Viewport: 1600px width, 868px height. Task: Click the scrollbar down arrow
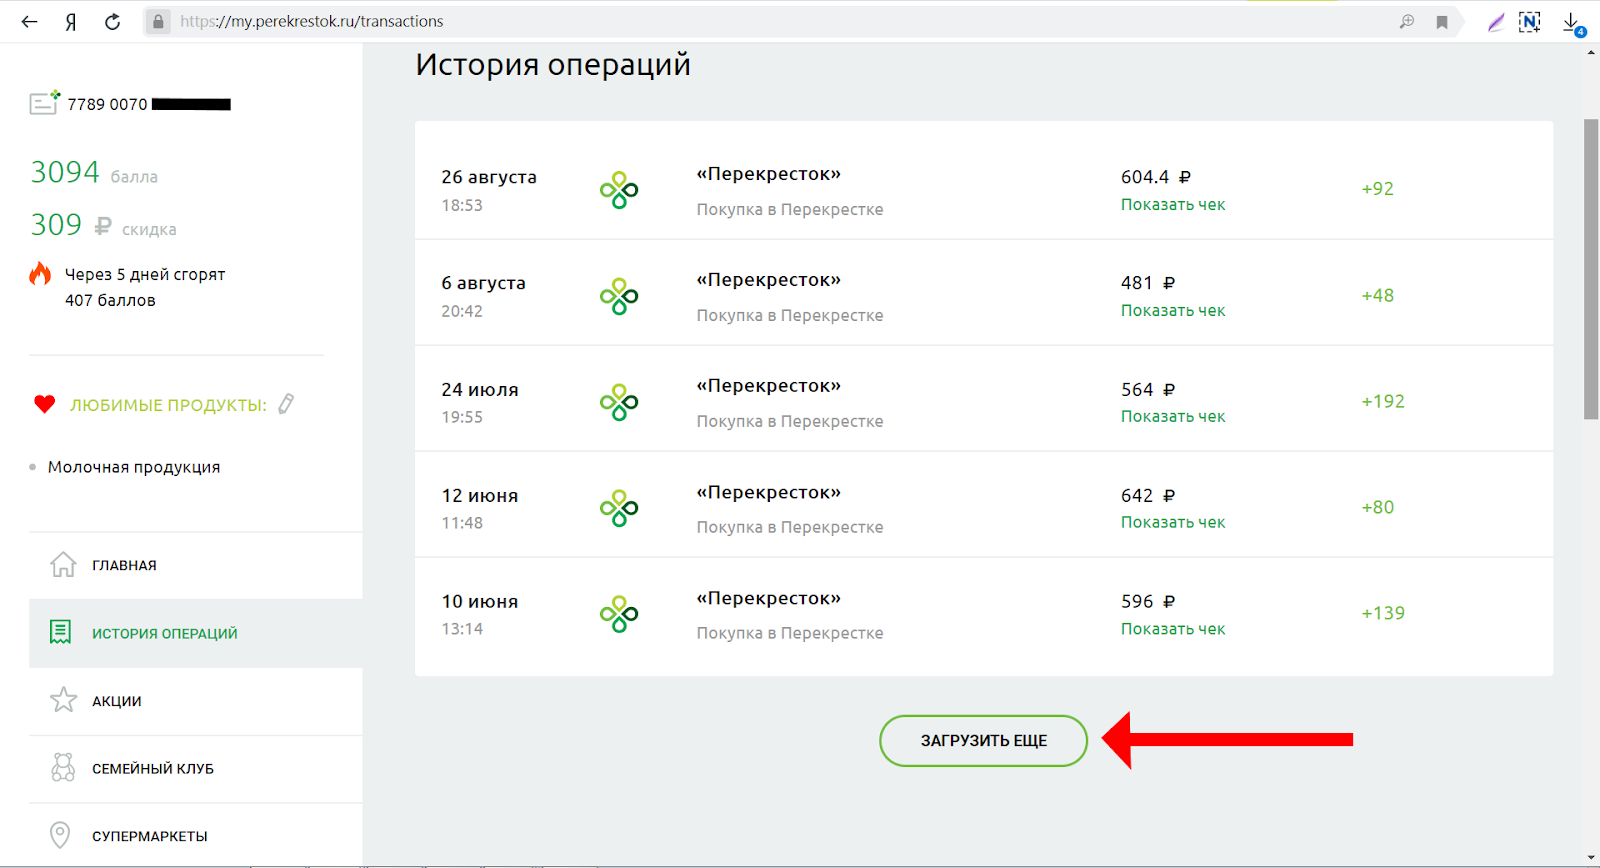pos(1591,858)
